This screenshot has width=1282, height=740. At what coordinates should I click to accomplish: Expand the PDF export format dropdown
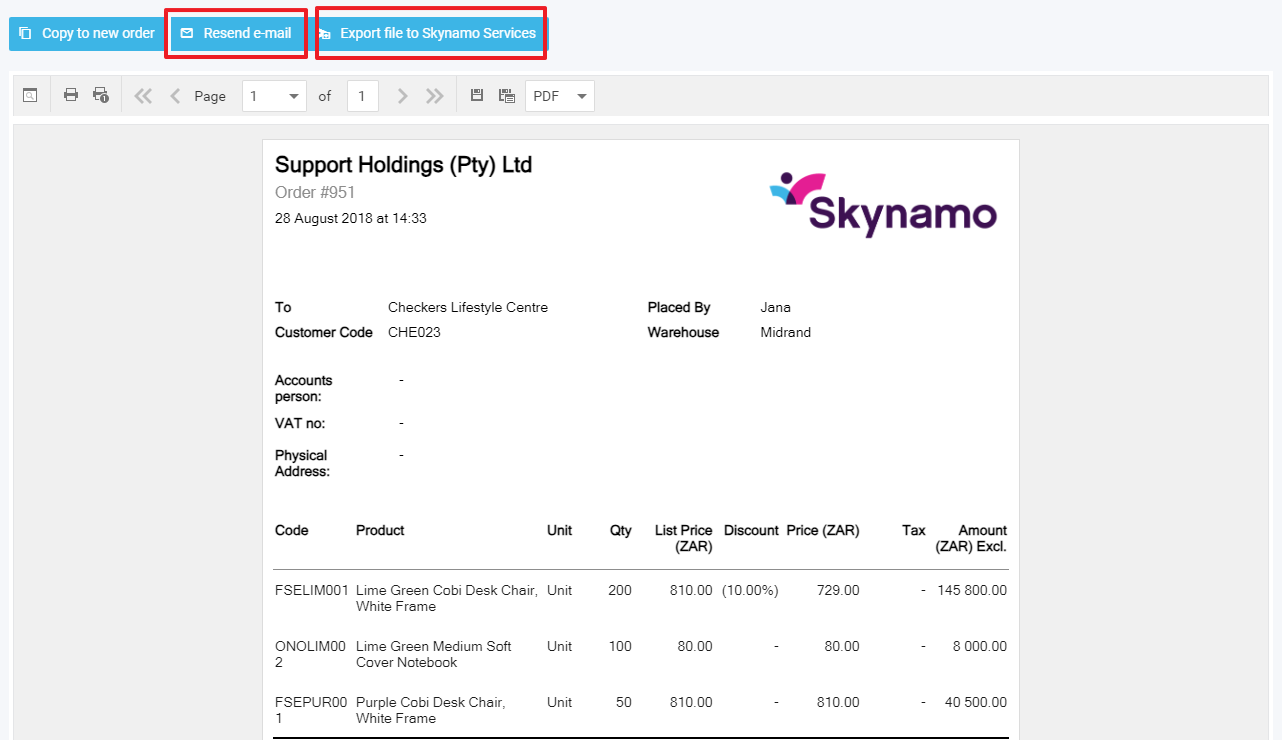(582, 96)
